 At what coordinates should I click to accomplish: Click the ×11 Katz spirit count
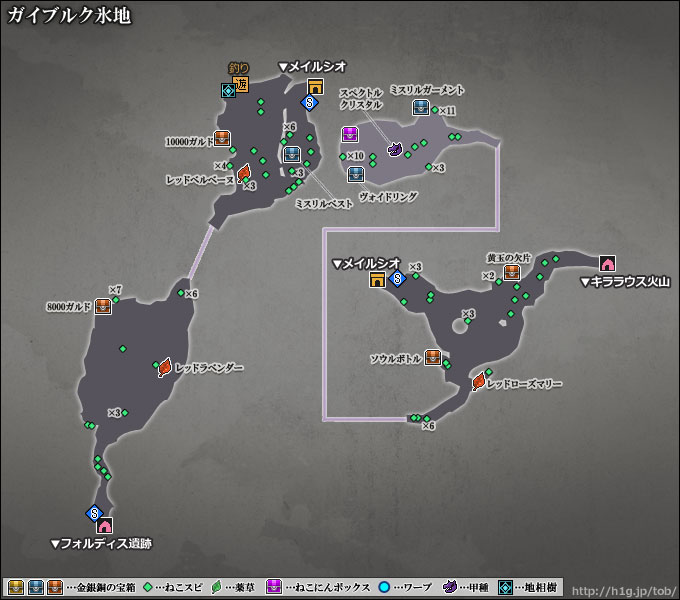448,111
